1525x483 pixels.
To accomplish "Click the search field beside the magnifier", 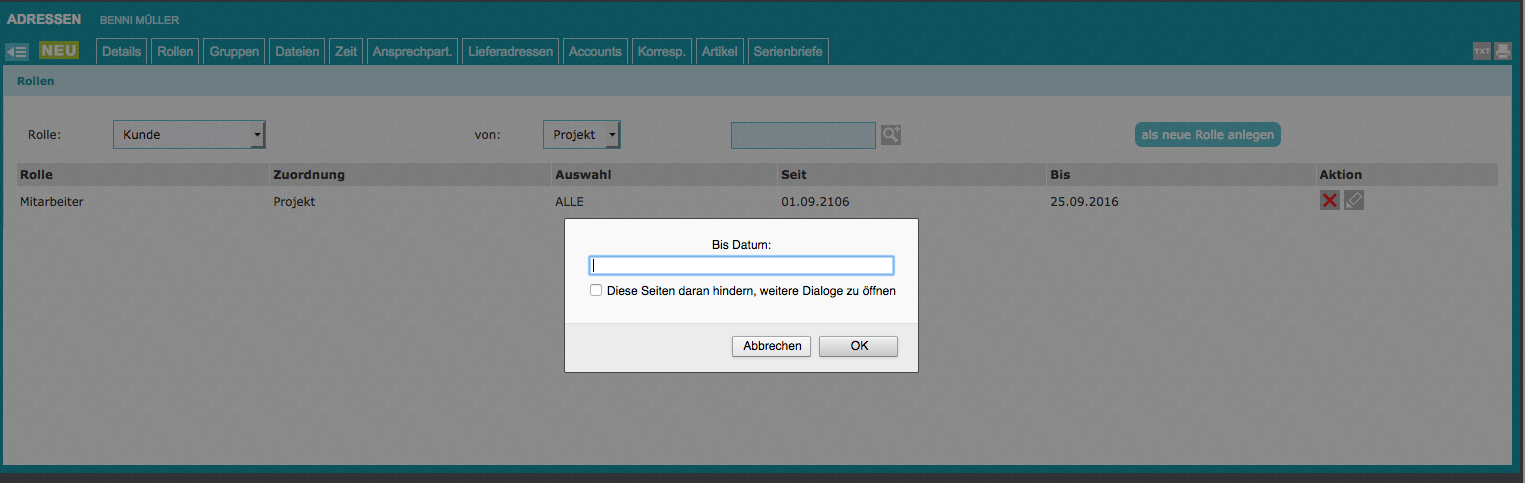I will tap(803, 135).
